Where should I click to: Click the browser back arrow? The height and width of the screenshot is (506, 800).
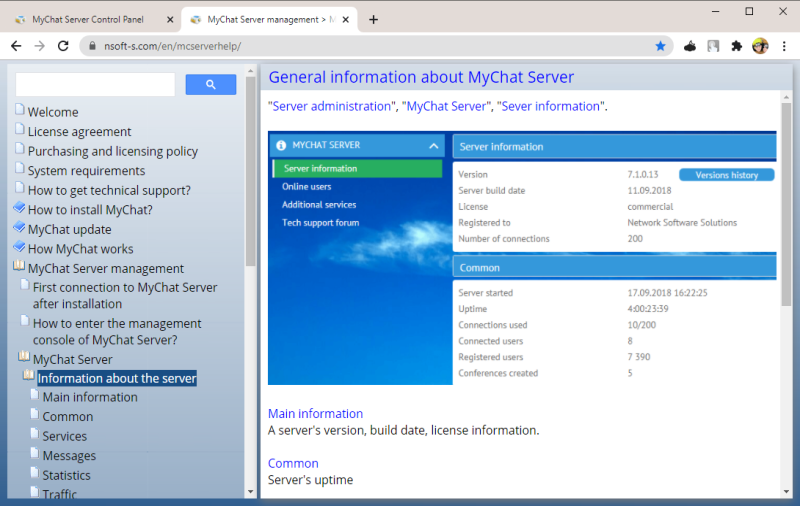pyautogui.click(x=16, y=46)
